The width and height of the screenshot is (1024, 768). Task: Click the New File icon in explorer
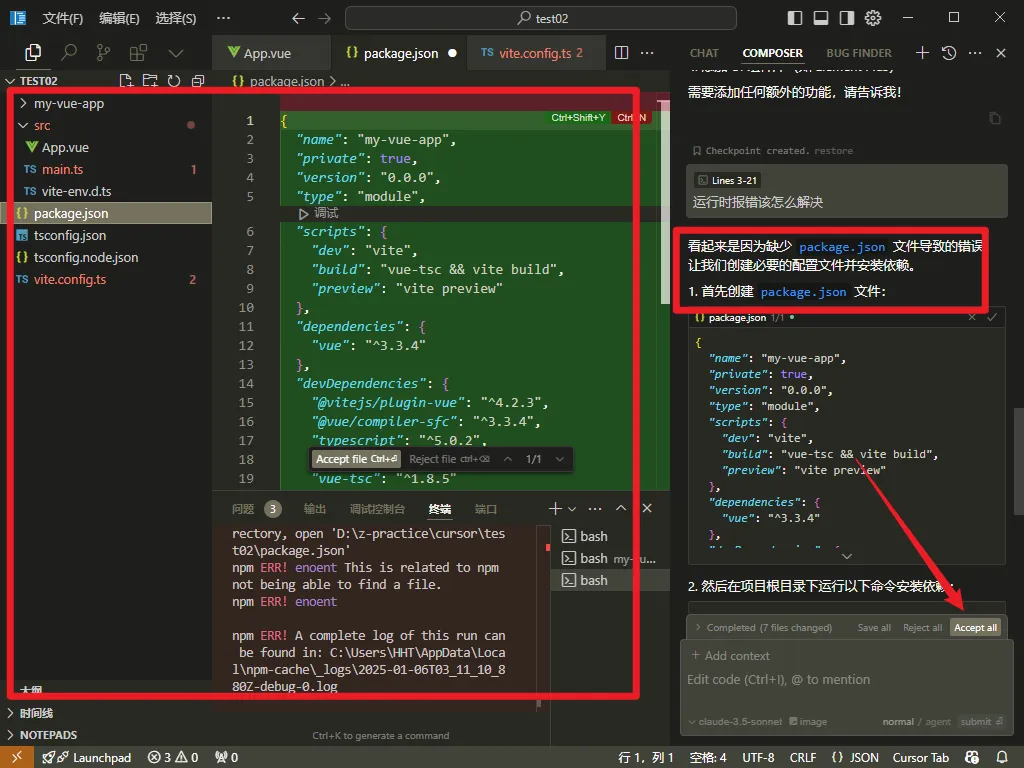click(x=126, y=81)
